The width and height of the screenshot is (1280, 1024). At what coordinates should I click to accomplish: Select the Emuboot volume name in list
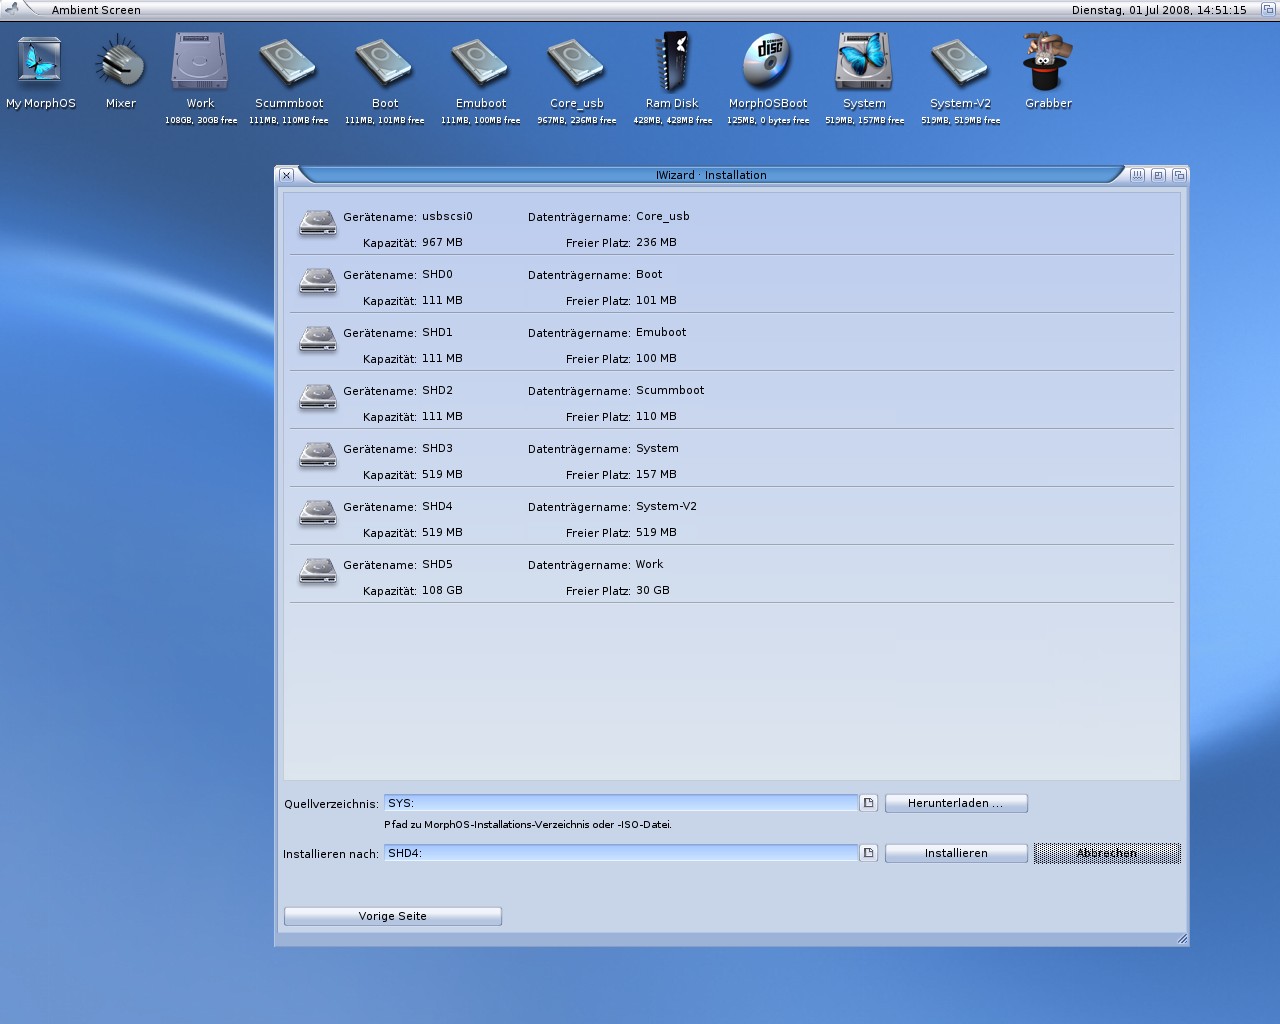point(661,332)
